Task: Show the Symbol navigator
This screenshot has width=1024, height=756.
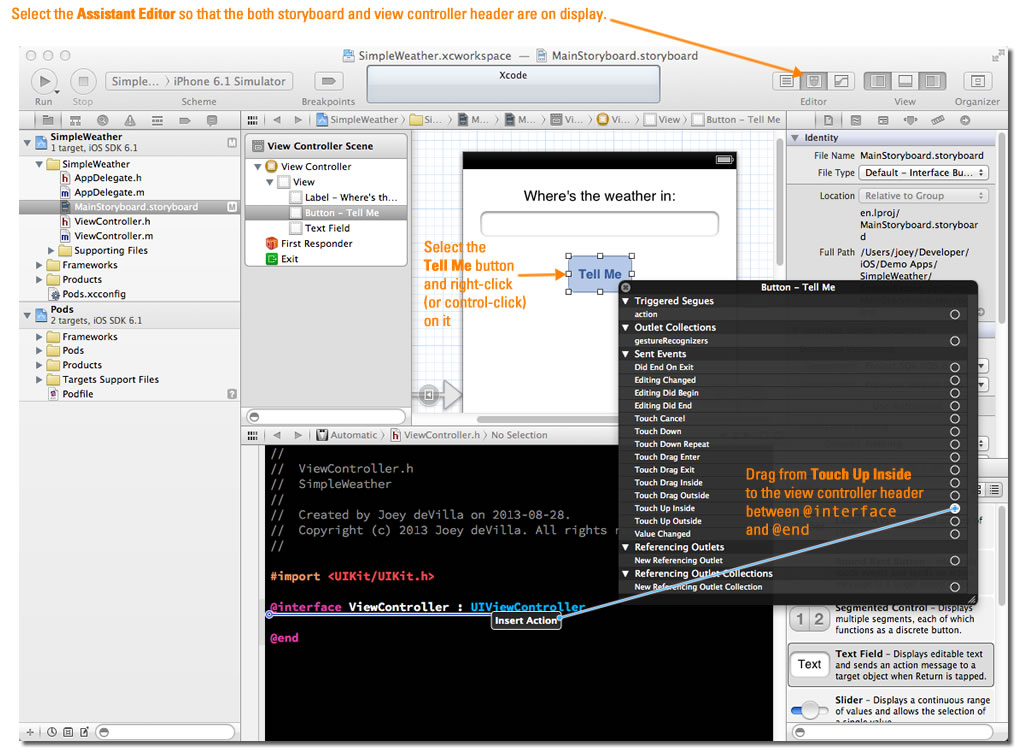Action: pyautogui.click(x=75, y=120)
